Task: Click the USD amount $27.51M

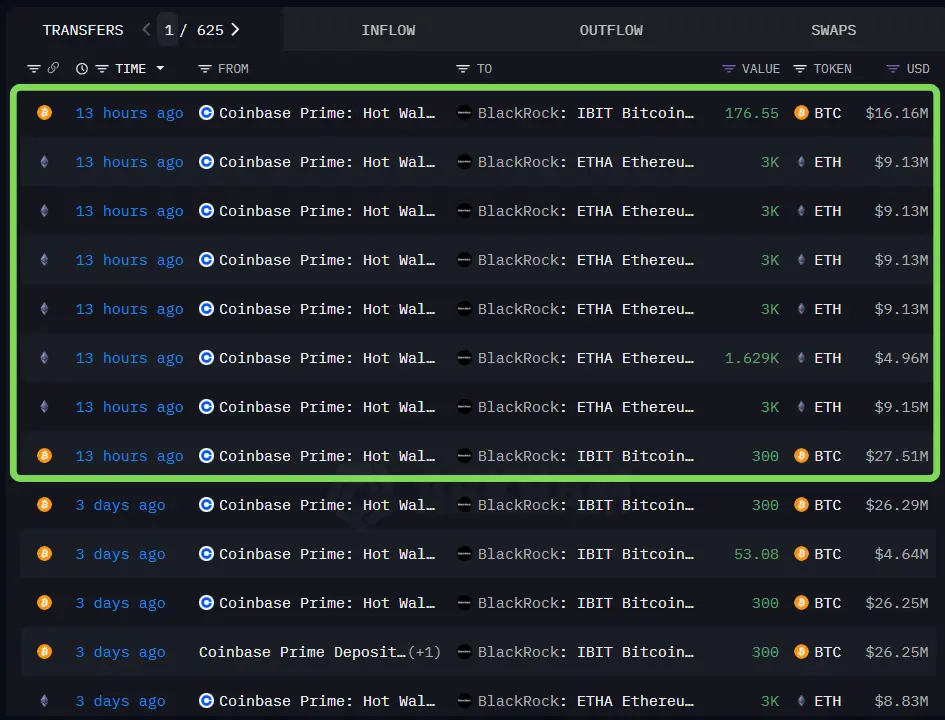Action: [897, 456]
